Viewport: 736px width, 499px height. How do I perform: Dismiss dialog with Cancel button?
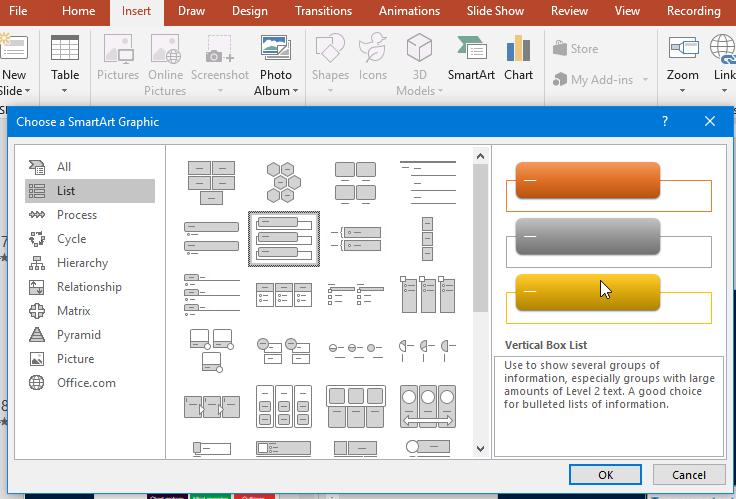689,475
